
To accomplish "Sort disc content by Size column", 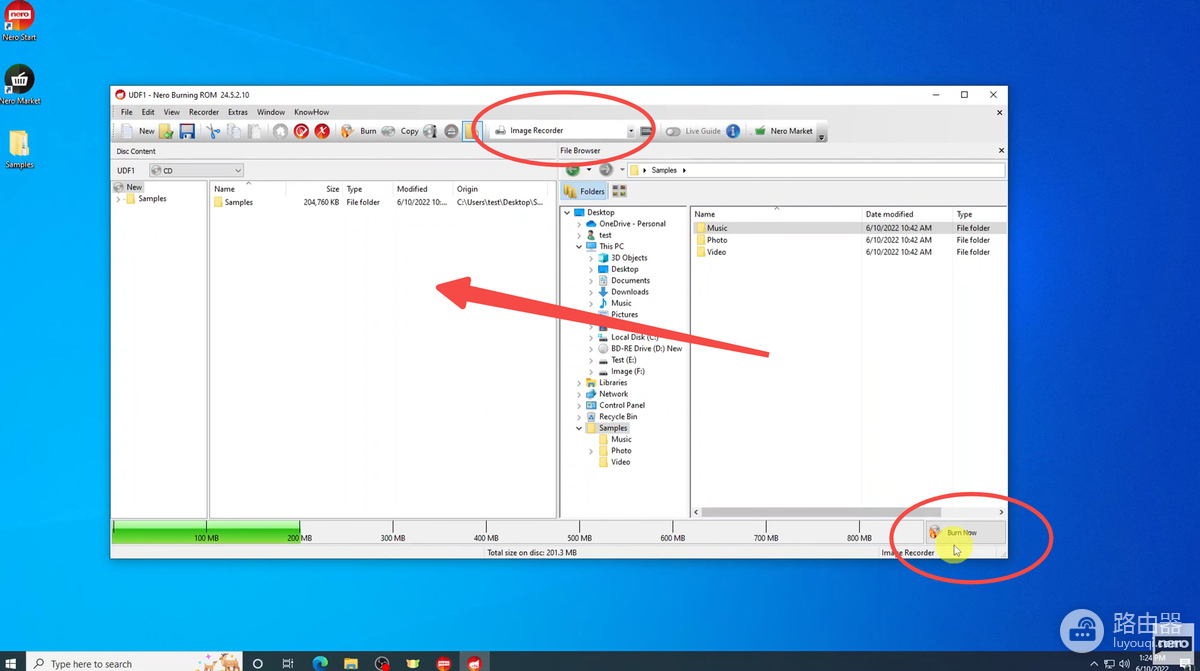I will click(315, 189).
